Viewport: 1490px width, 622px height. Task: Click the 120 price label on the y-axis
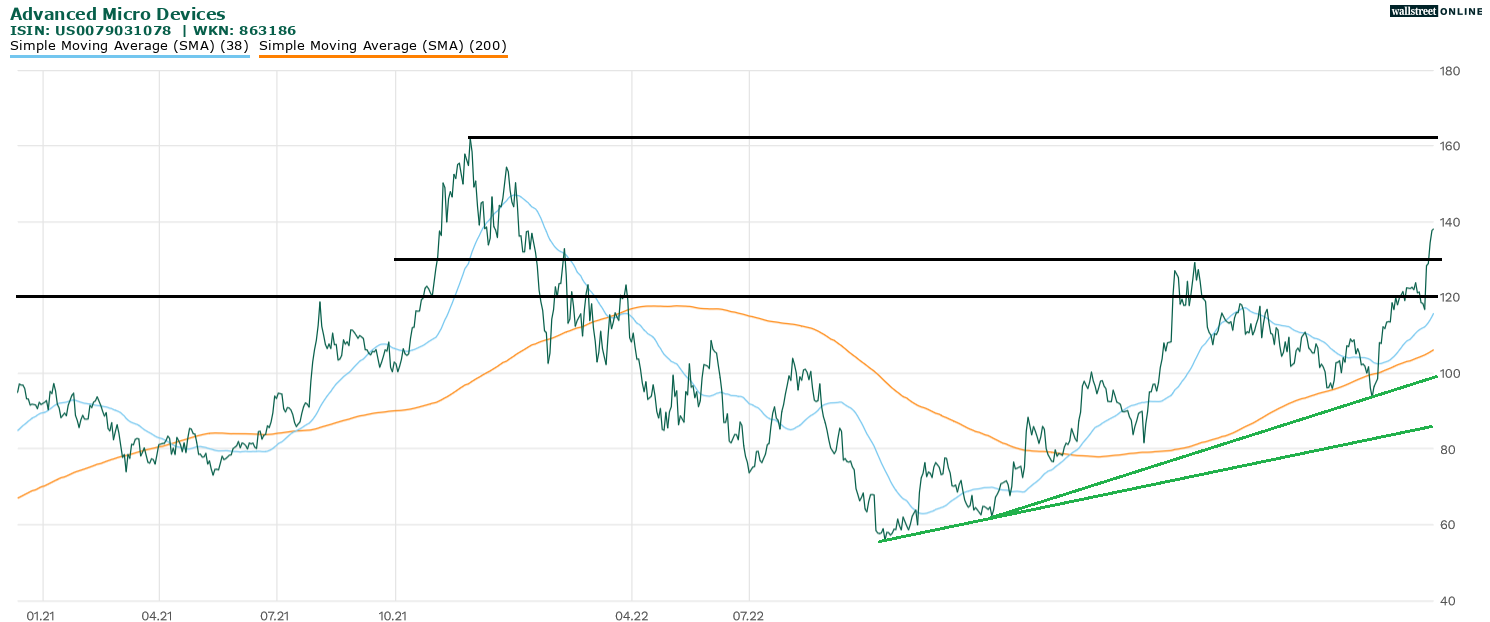pyautogui.click(x=1450, y=298)
